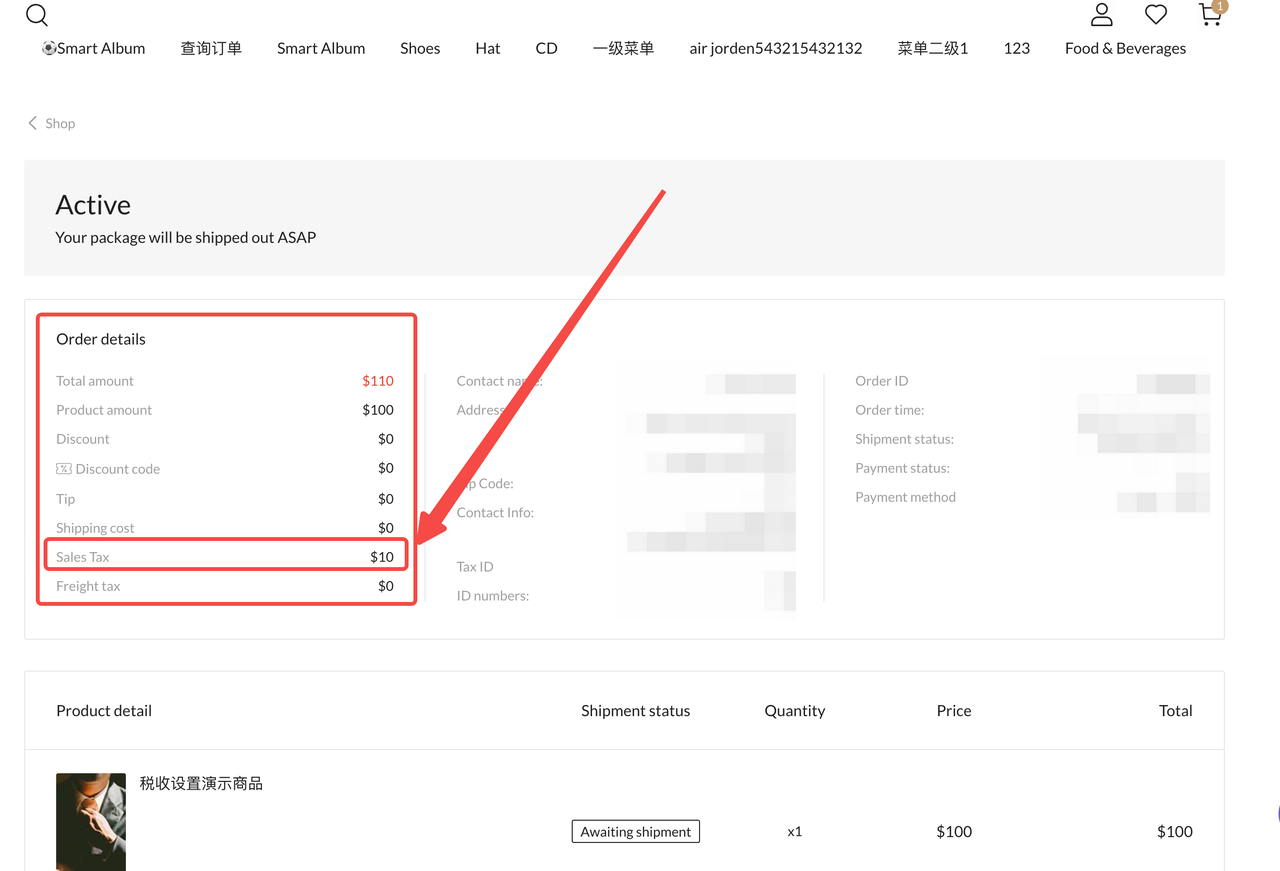This screenshot has height=871, width=1280.
Task: Open the user account icon
Action: click(x=1101, y=14)
